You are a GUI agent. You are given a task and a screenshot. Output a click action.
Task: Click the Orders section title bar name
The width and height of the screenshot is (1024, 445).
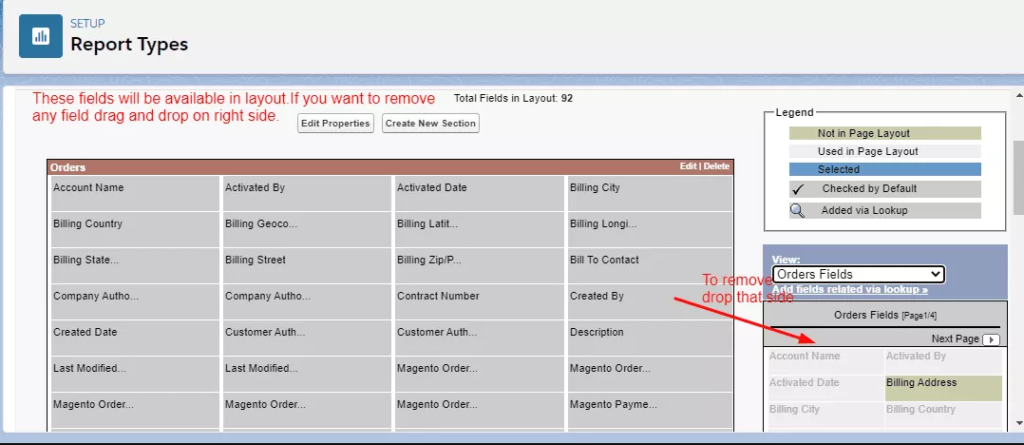pos(68,167)
